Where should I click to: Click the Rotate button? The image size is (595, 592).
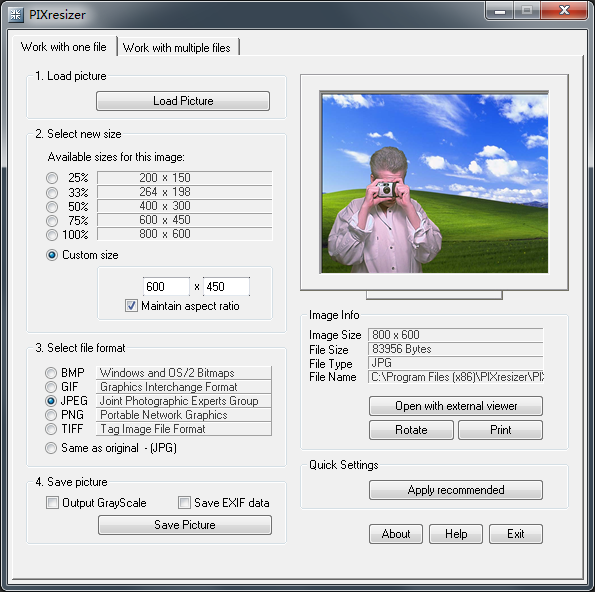tap(411, 430)
